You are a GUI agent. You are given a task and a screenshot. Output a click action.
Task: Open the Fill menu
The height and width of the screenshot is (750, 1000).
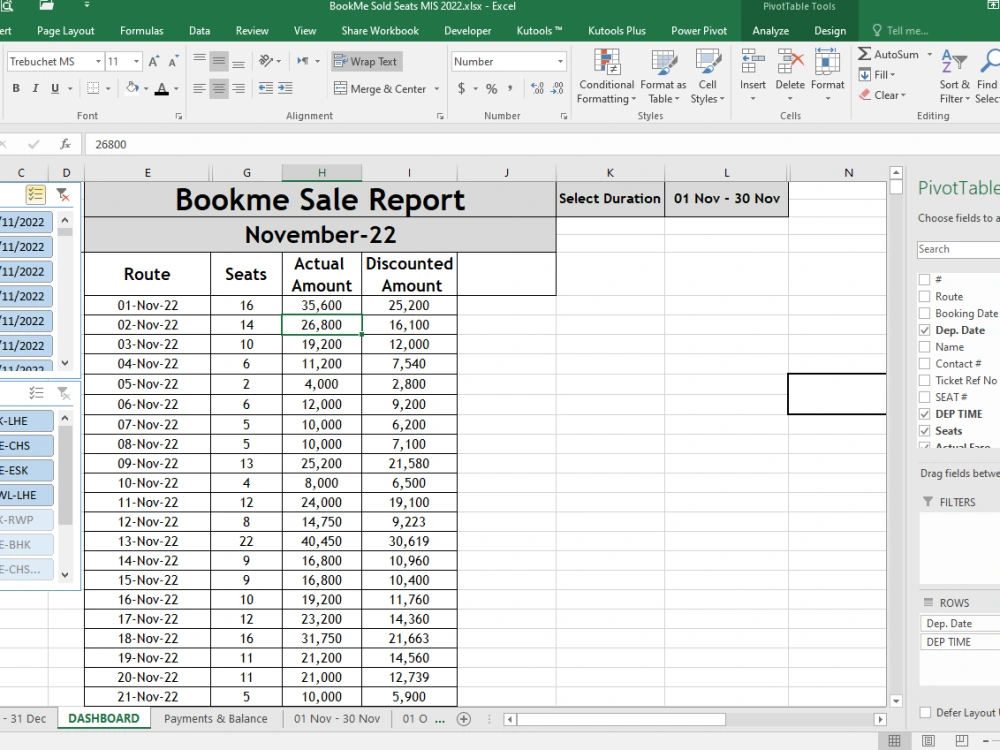click(x=878, y=75)
